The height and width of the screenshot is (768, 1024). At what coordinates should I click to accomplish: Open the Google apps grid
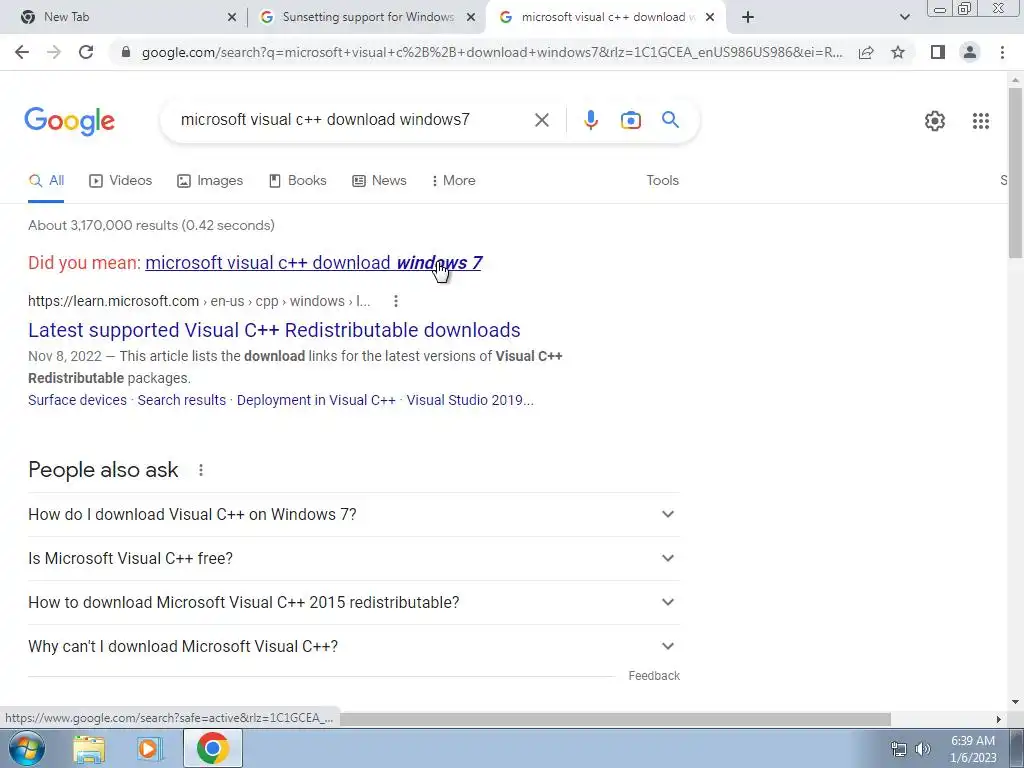pyautogui.click(x=980, y=121)
